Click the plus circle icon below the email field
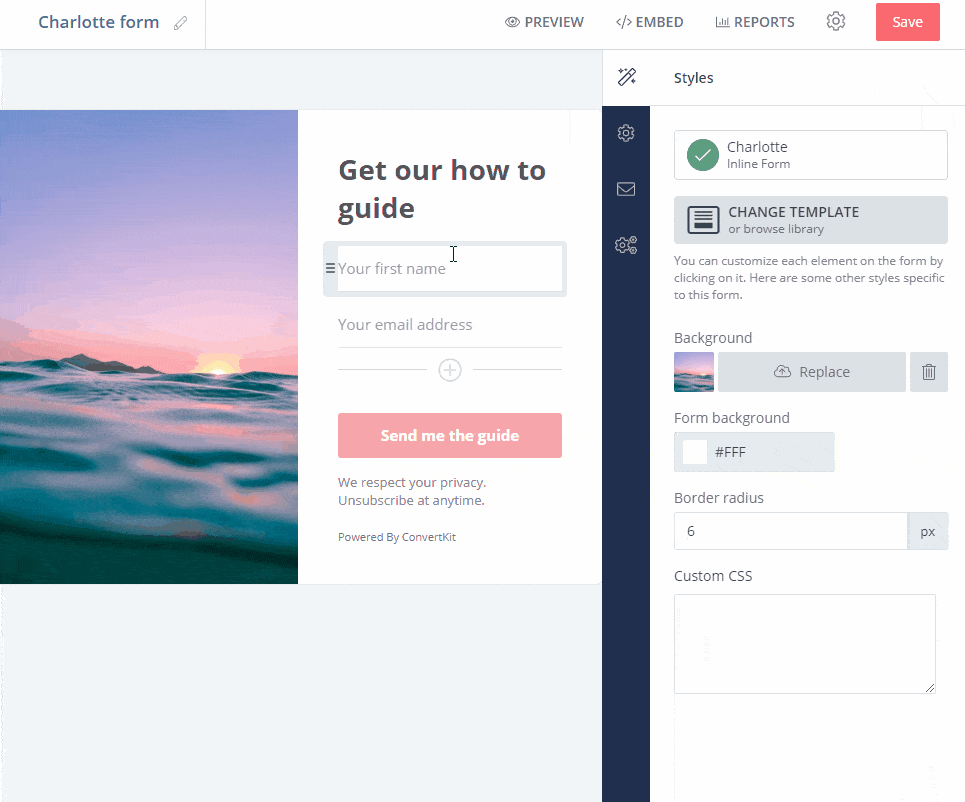This screenshot has width=965, height=802. [x=449, y=369]
